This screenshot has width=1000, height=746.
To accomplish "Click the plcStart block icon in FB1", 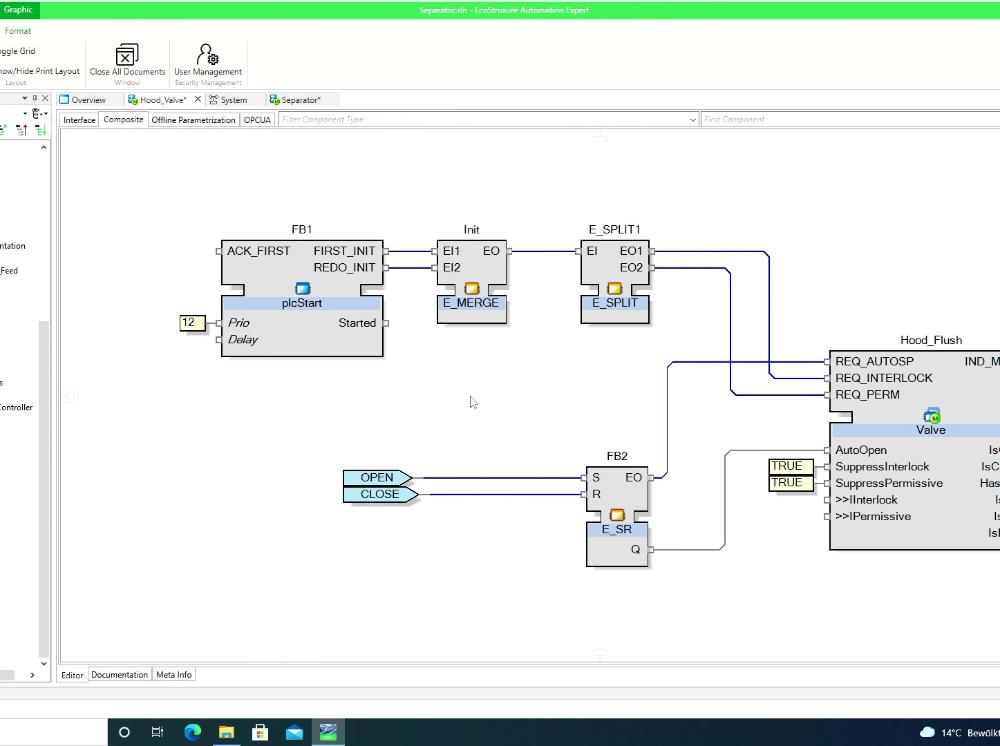I will (x=302, y=289).
